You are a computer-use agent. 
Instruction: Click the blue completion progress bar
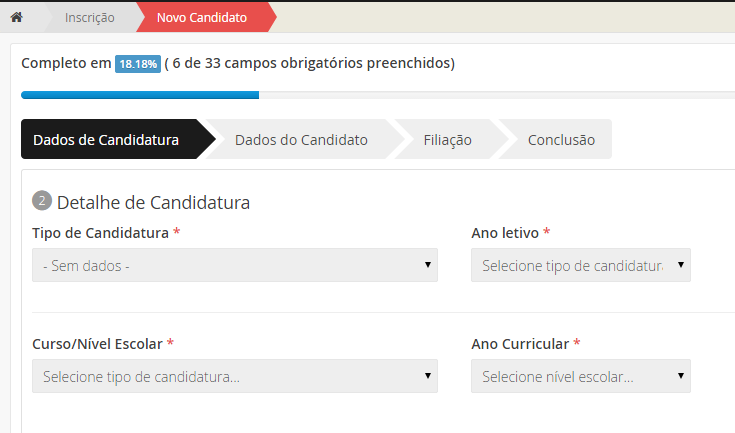pos(140,95)
